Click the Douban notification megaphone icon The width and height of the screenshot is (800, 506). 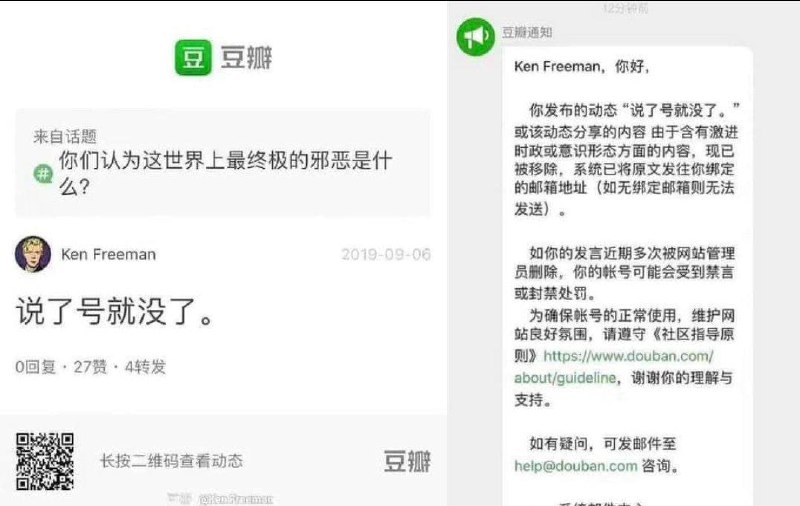tap(476, 37)
